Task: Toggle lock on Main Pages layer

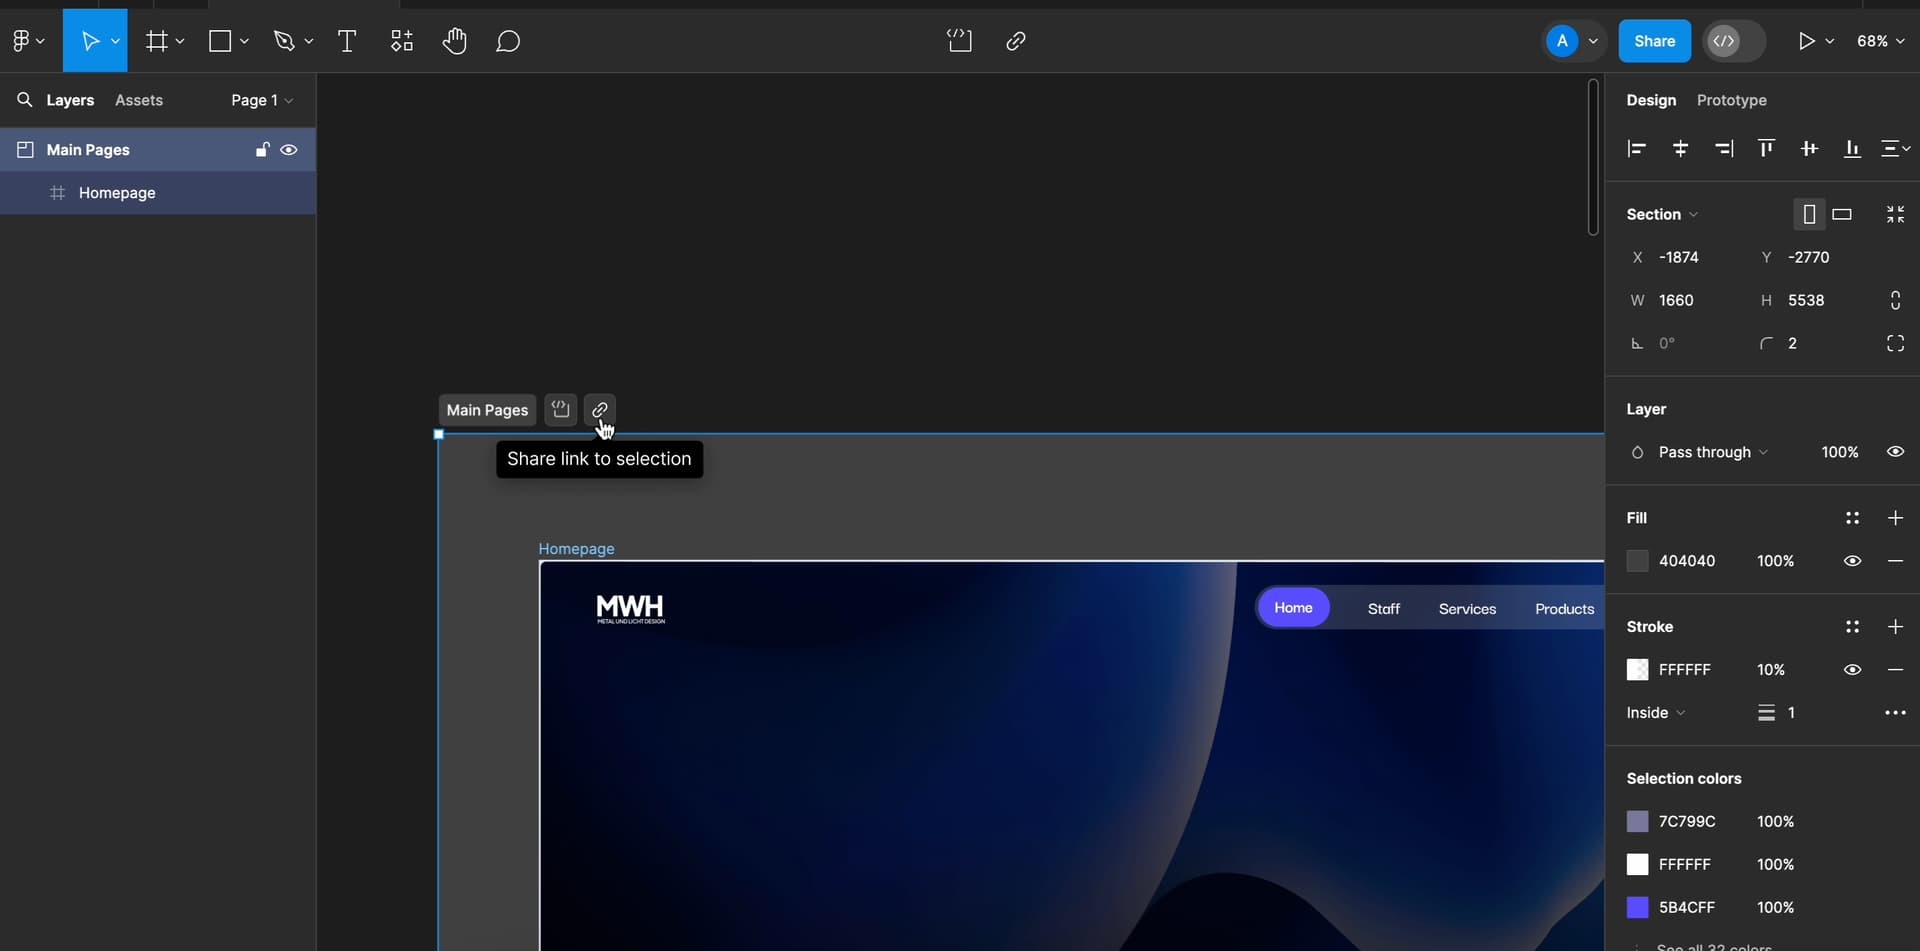Action: (x=262, y=150)
